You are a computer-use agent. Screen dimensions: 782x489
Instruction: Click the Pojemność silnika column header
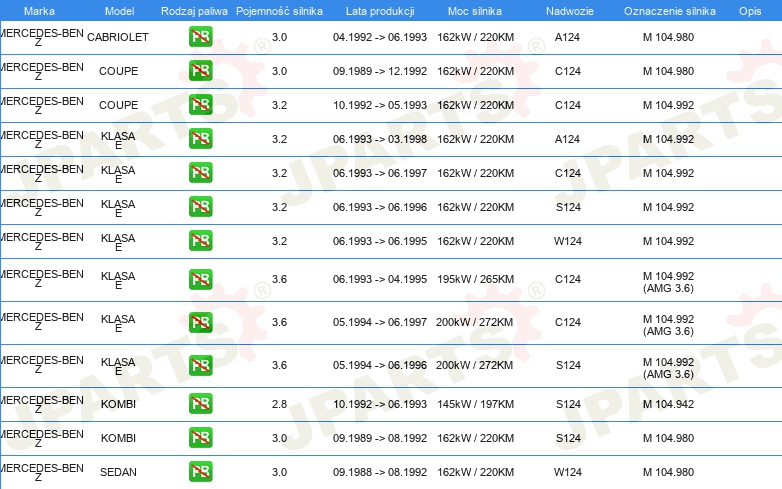click(279, 11)
